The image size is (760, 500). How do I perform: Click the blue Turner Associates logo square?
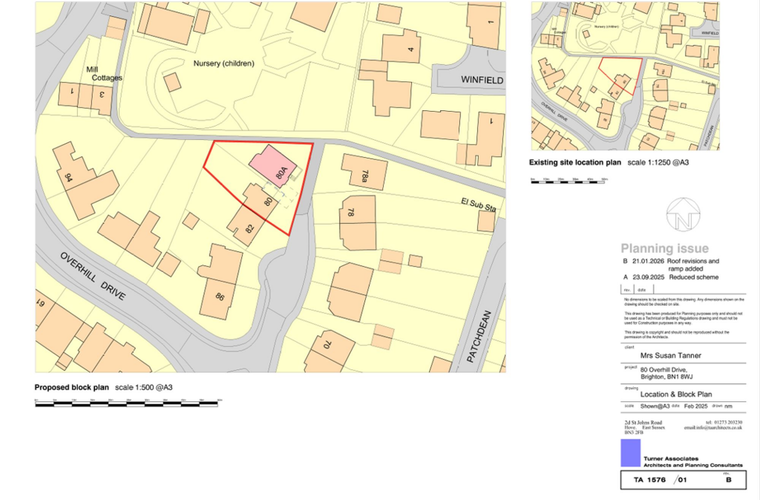pos(629,453)
